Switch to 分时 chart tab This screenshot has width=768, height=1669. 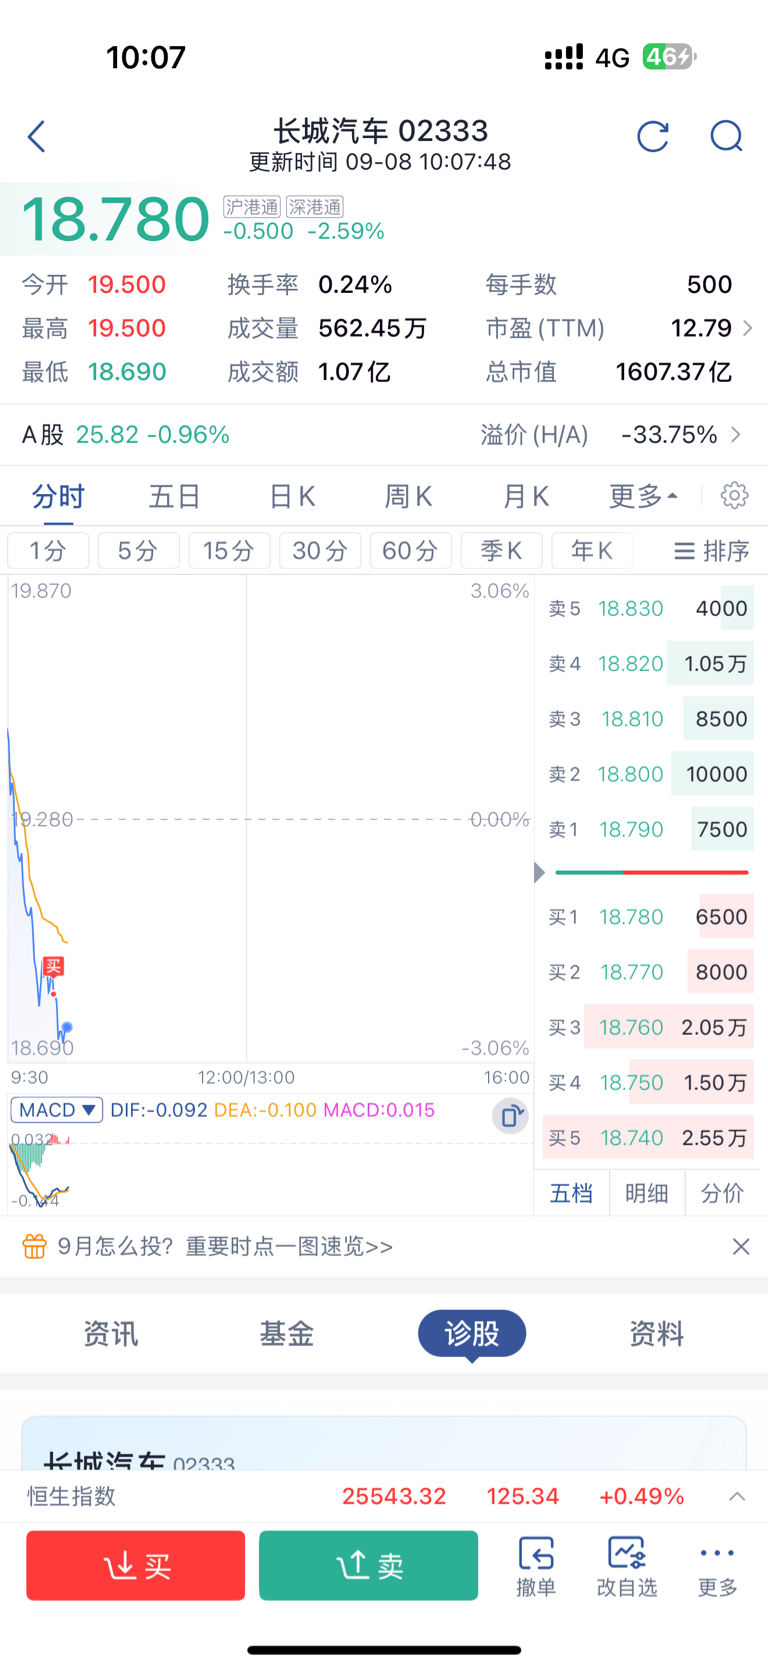tap(58, 496)
